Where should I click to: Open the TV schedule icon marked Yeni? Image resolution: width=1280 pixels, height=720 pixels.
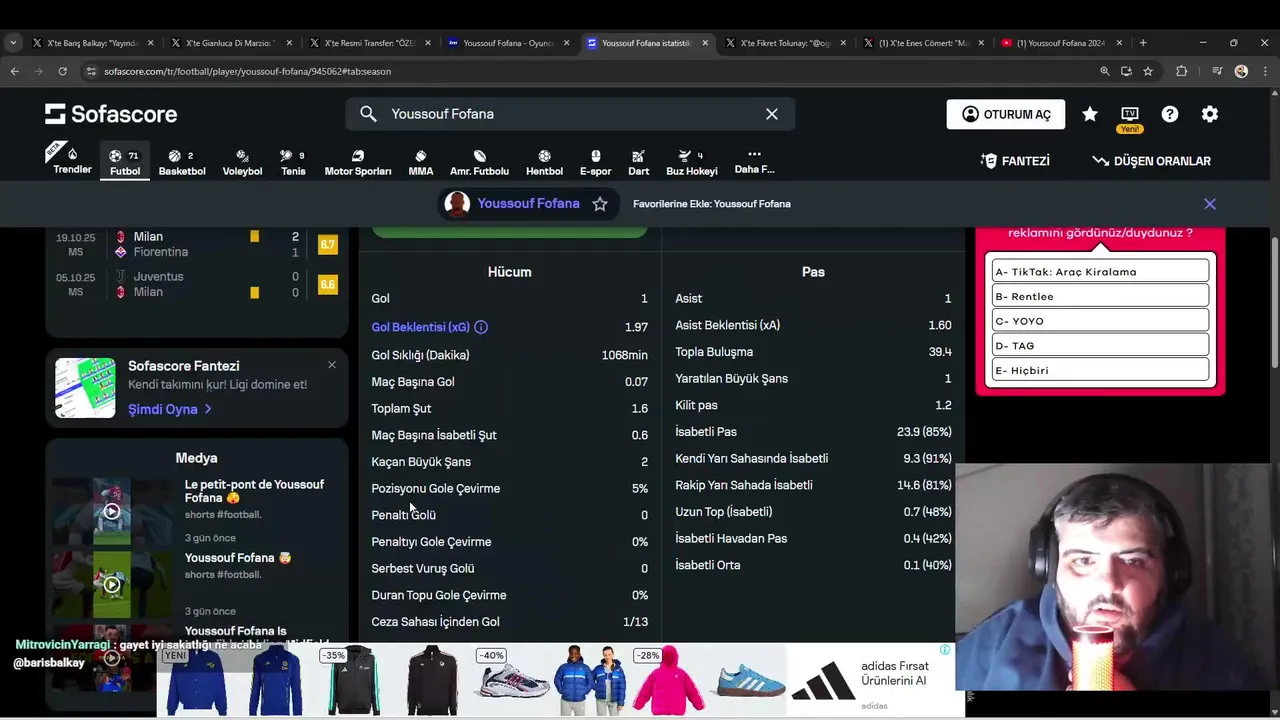point(1130,118)
